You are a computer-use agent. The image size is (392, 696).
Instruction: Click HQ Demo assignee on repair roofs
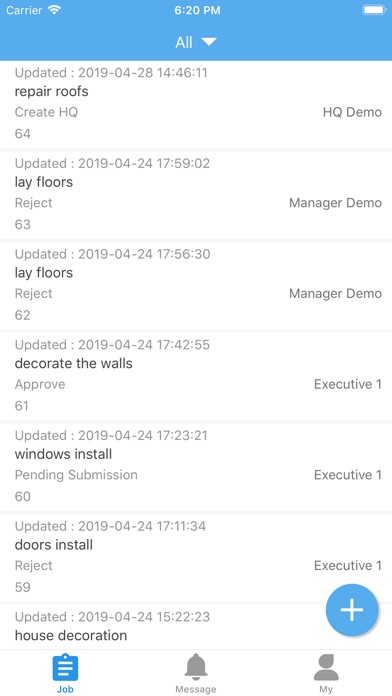coord(352,112)
